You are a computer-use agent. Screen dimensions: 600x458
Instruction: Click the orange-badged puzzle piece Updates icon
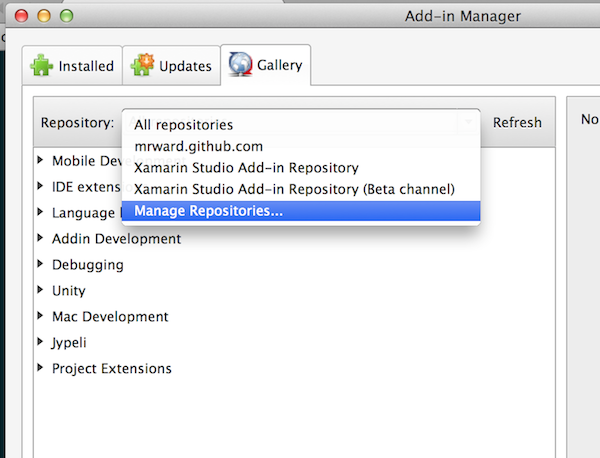pos(142,65)
